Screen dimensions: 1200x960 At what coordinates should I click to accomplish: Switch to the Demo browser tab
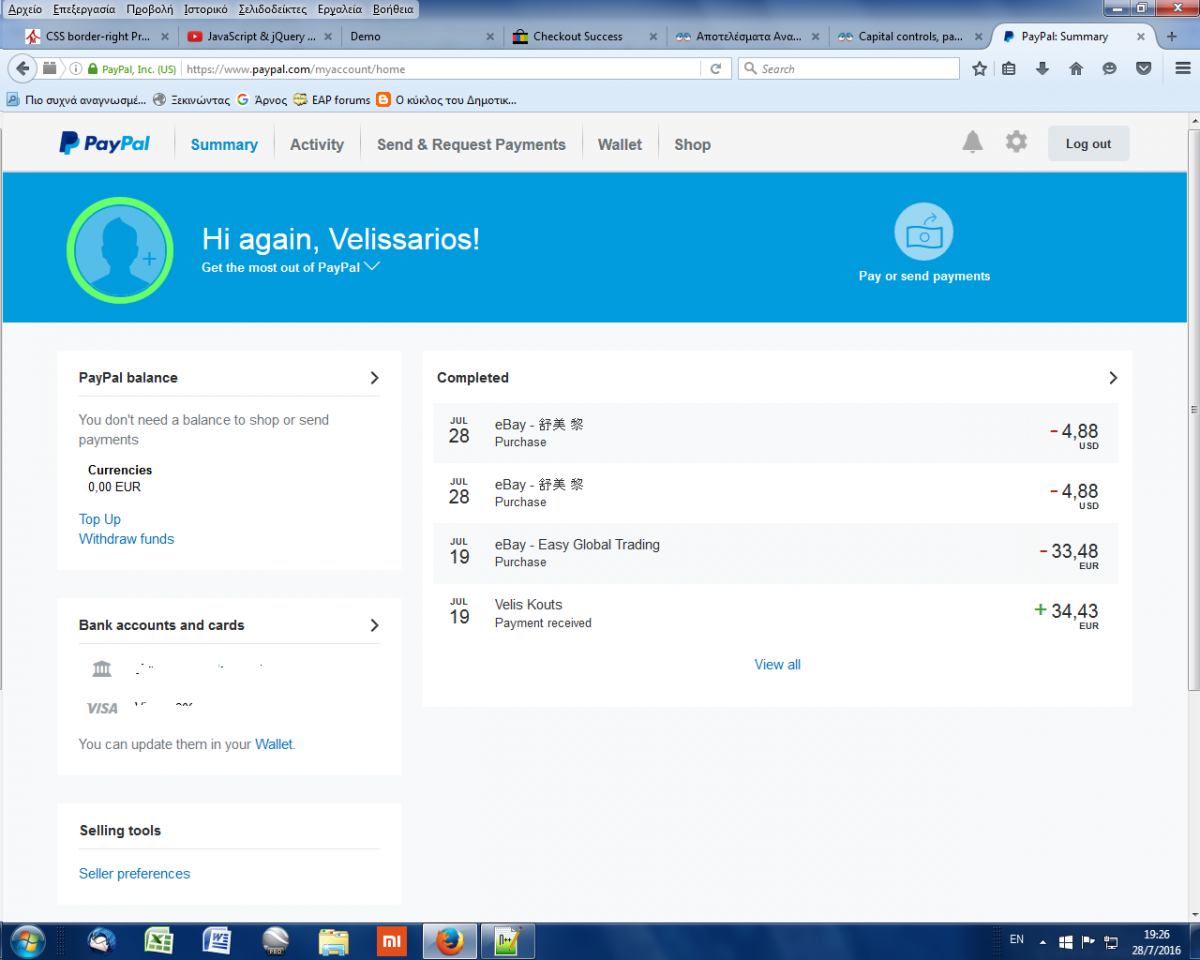click(420, 36)
